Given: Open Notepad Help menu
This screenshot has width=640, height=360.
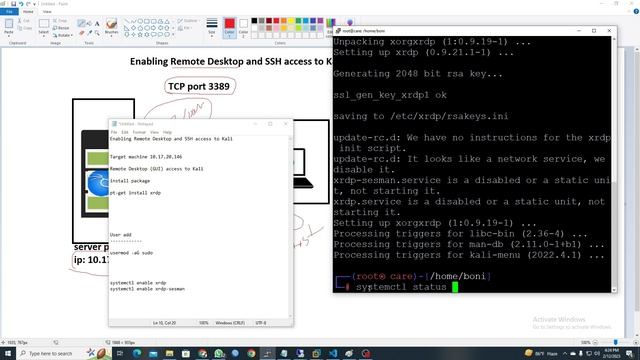Looking at the screenshot, I should (x=167, y=132).
